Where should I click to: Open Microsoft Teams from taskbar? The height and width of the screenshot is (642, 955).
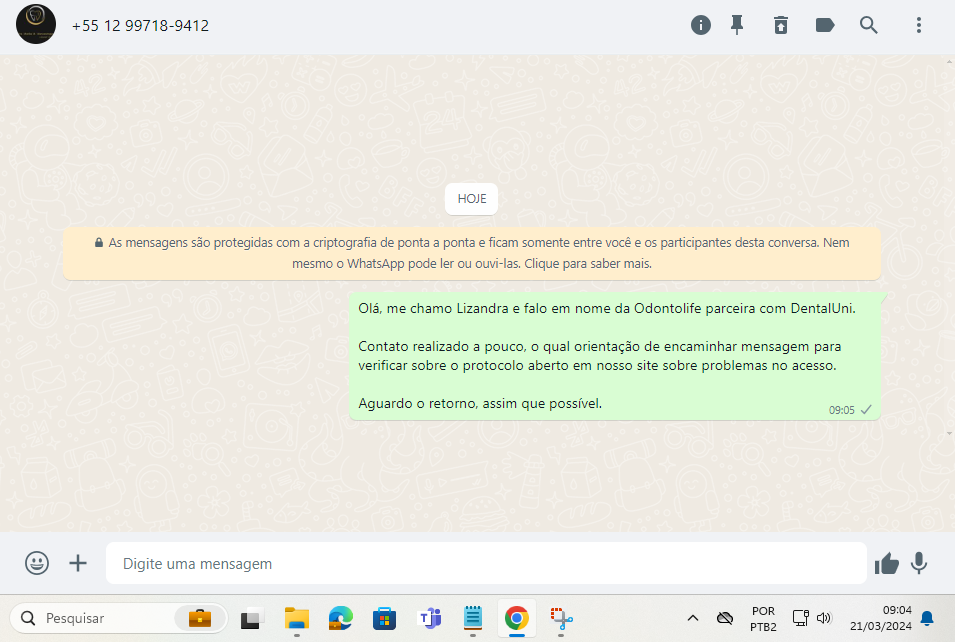point(429,619)
